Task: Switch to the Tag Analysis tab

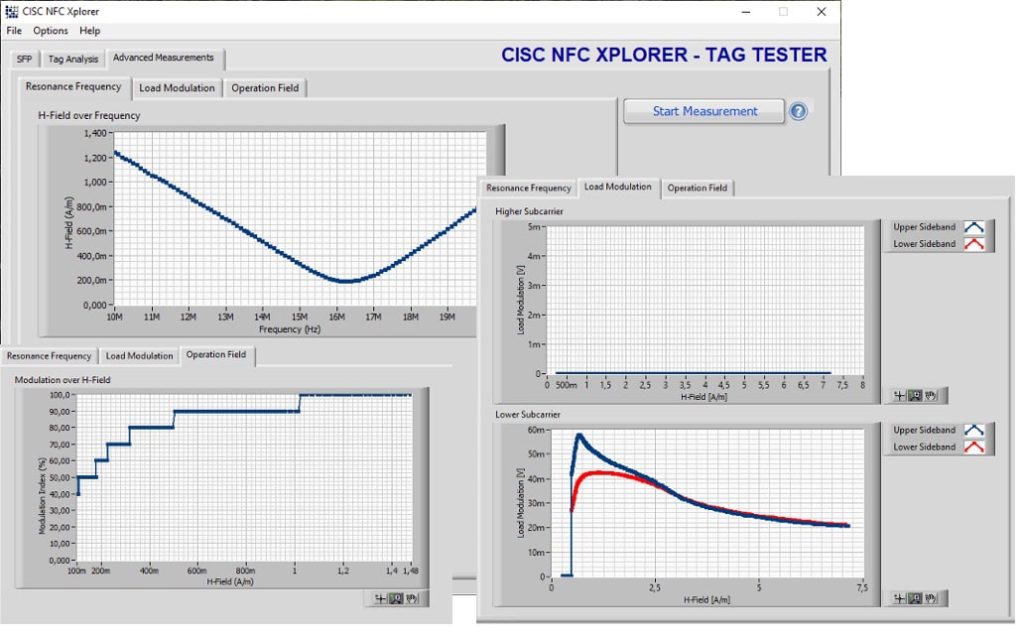Action: (72, 58)
